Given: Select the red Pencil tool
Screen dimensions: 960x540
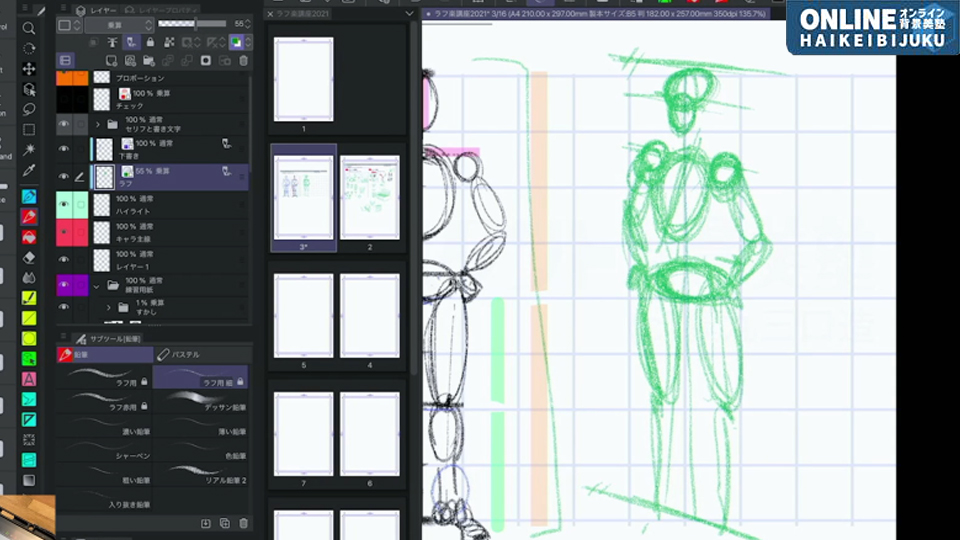Looking at the screenshot, I should click(x=29, y=217).
